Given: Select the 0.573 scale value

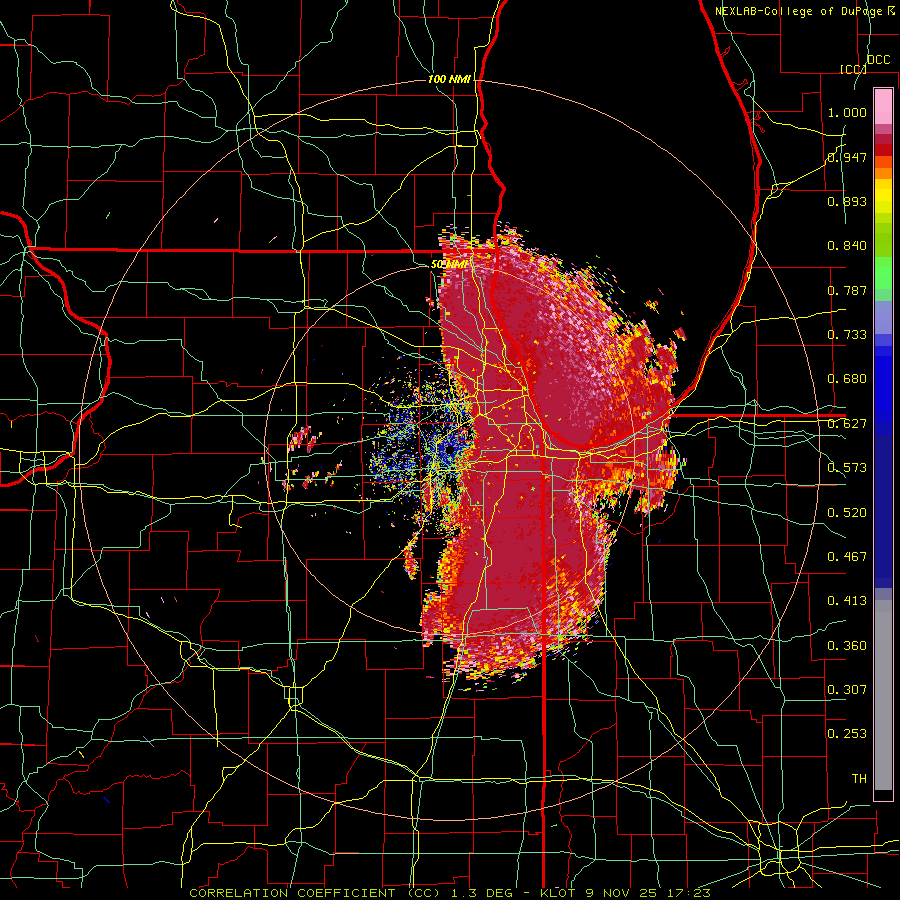Looking at the screenshot, I should click(847, 468).
